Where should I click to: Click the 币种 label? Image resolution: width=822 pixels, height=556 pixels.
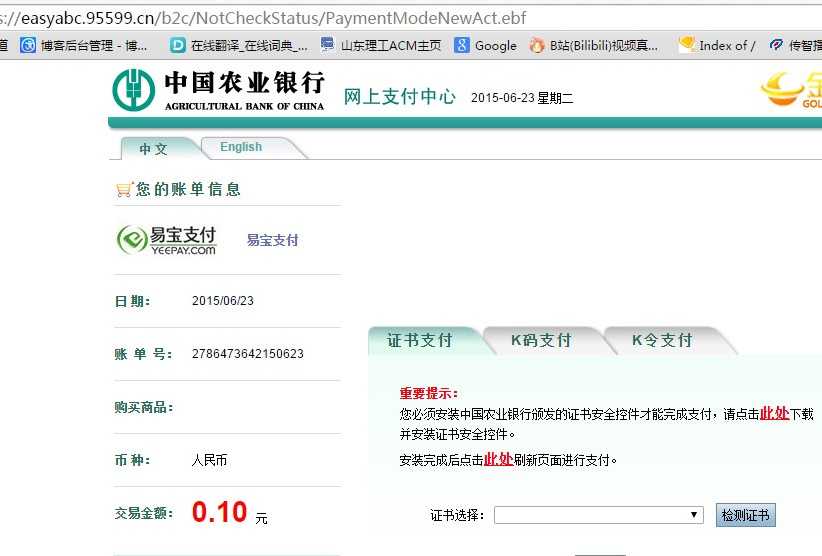[133, 460]
